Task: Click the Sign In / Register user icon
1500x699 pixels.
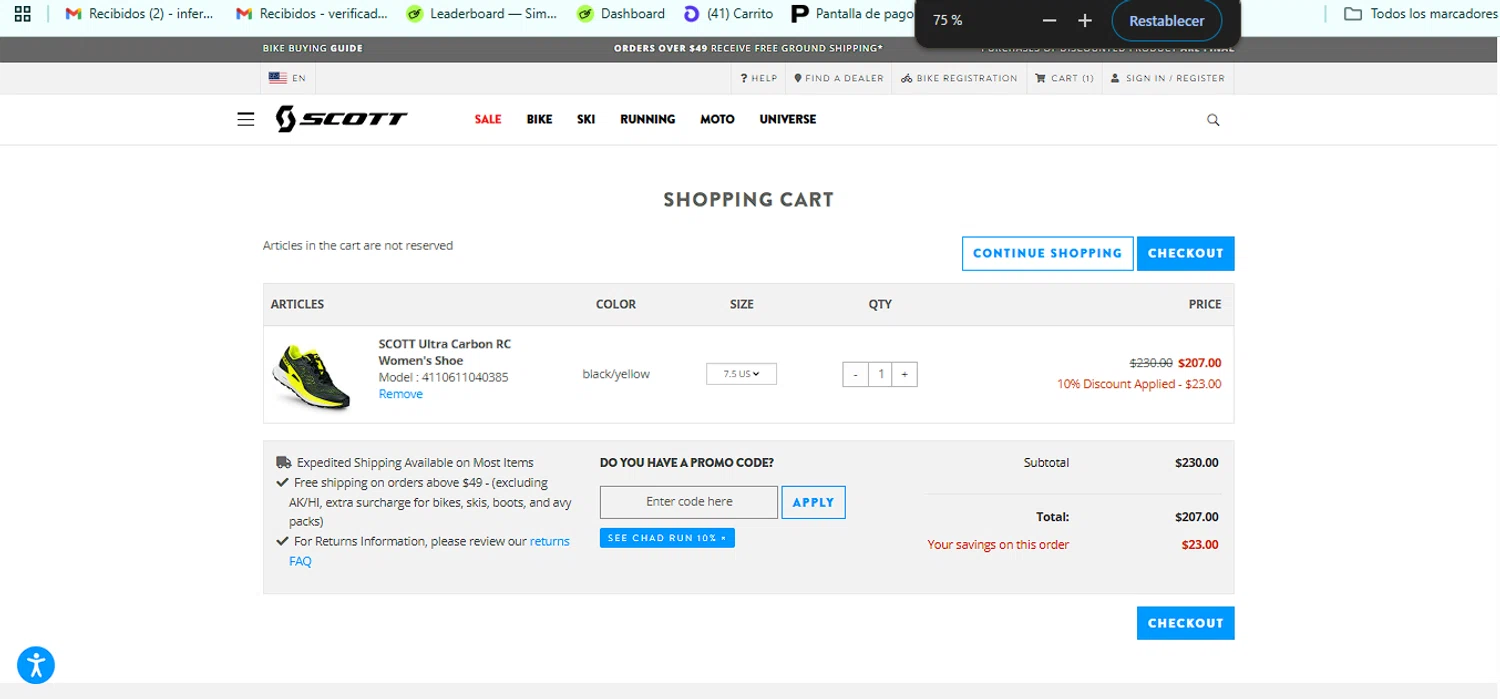Action: tap(1115, 78)
